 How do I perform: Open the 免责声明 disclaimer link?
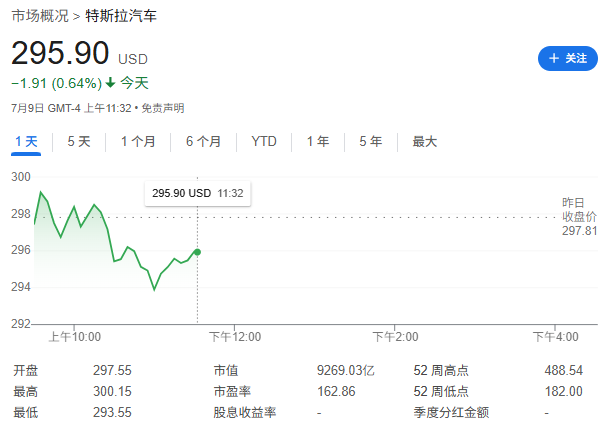pyautogui.click(x=163, y=108)
